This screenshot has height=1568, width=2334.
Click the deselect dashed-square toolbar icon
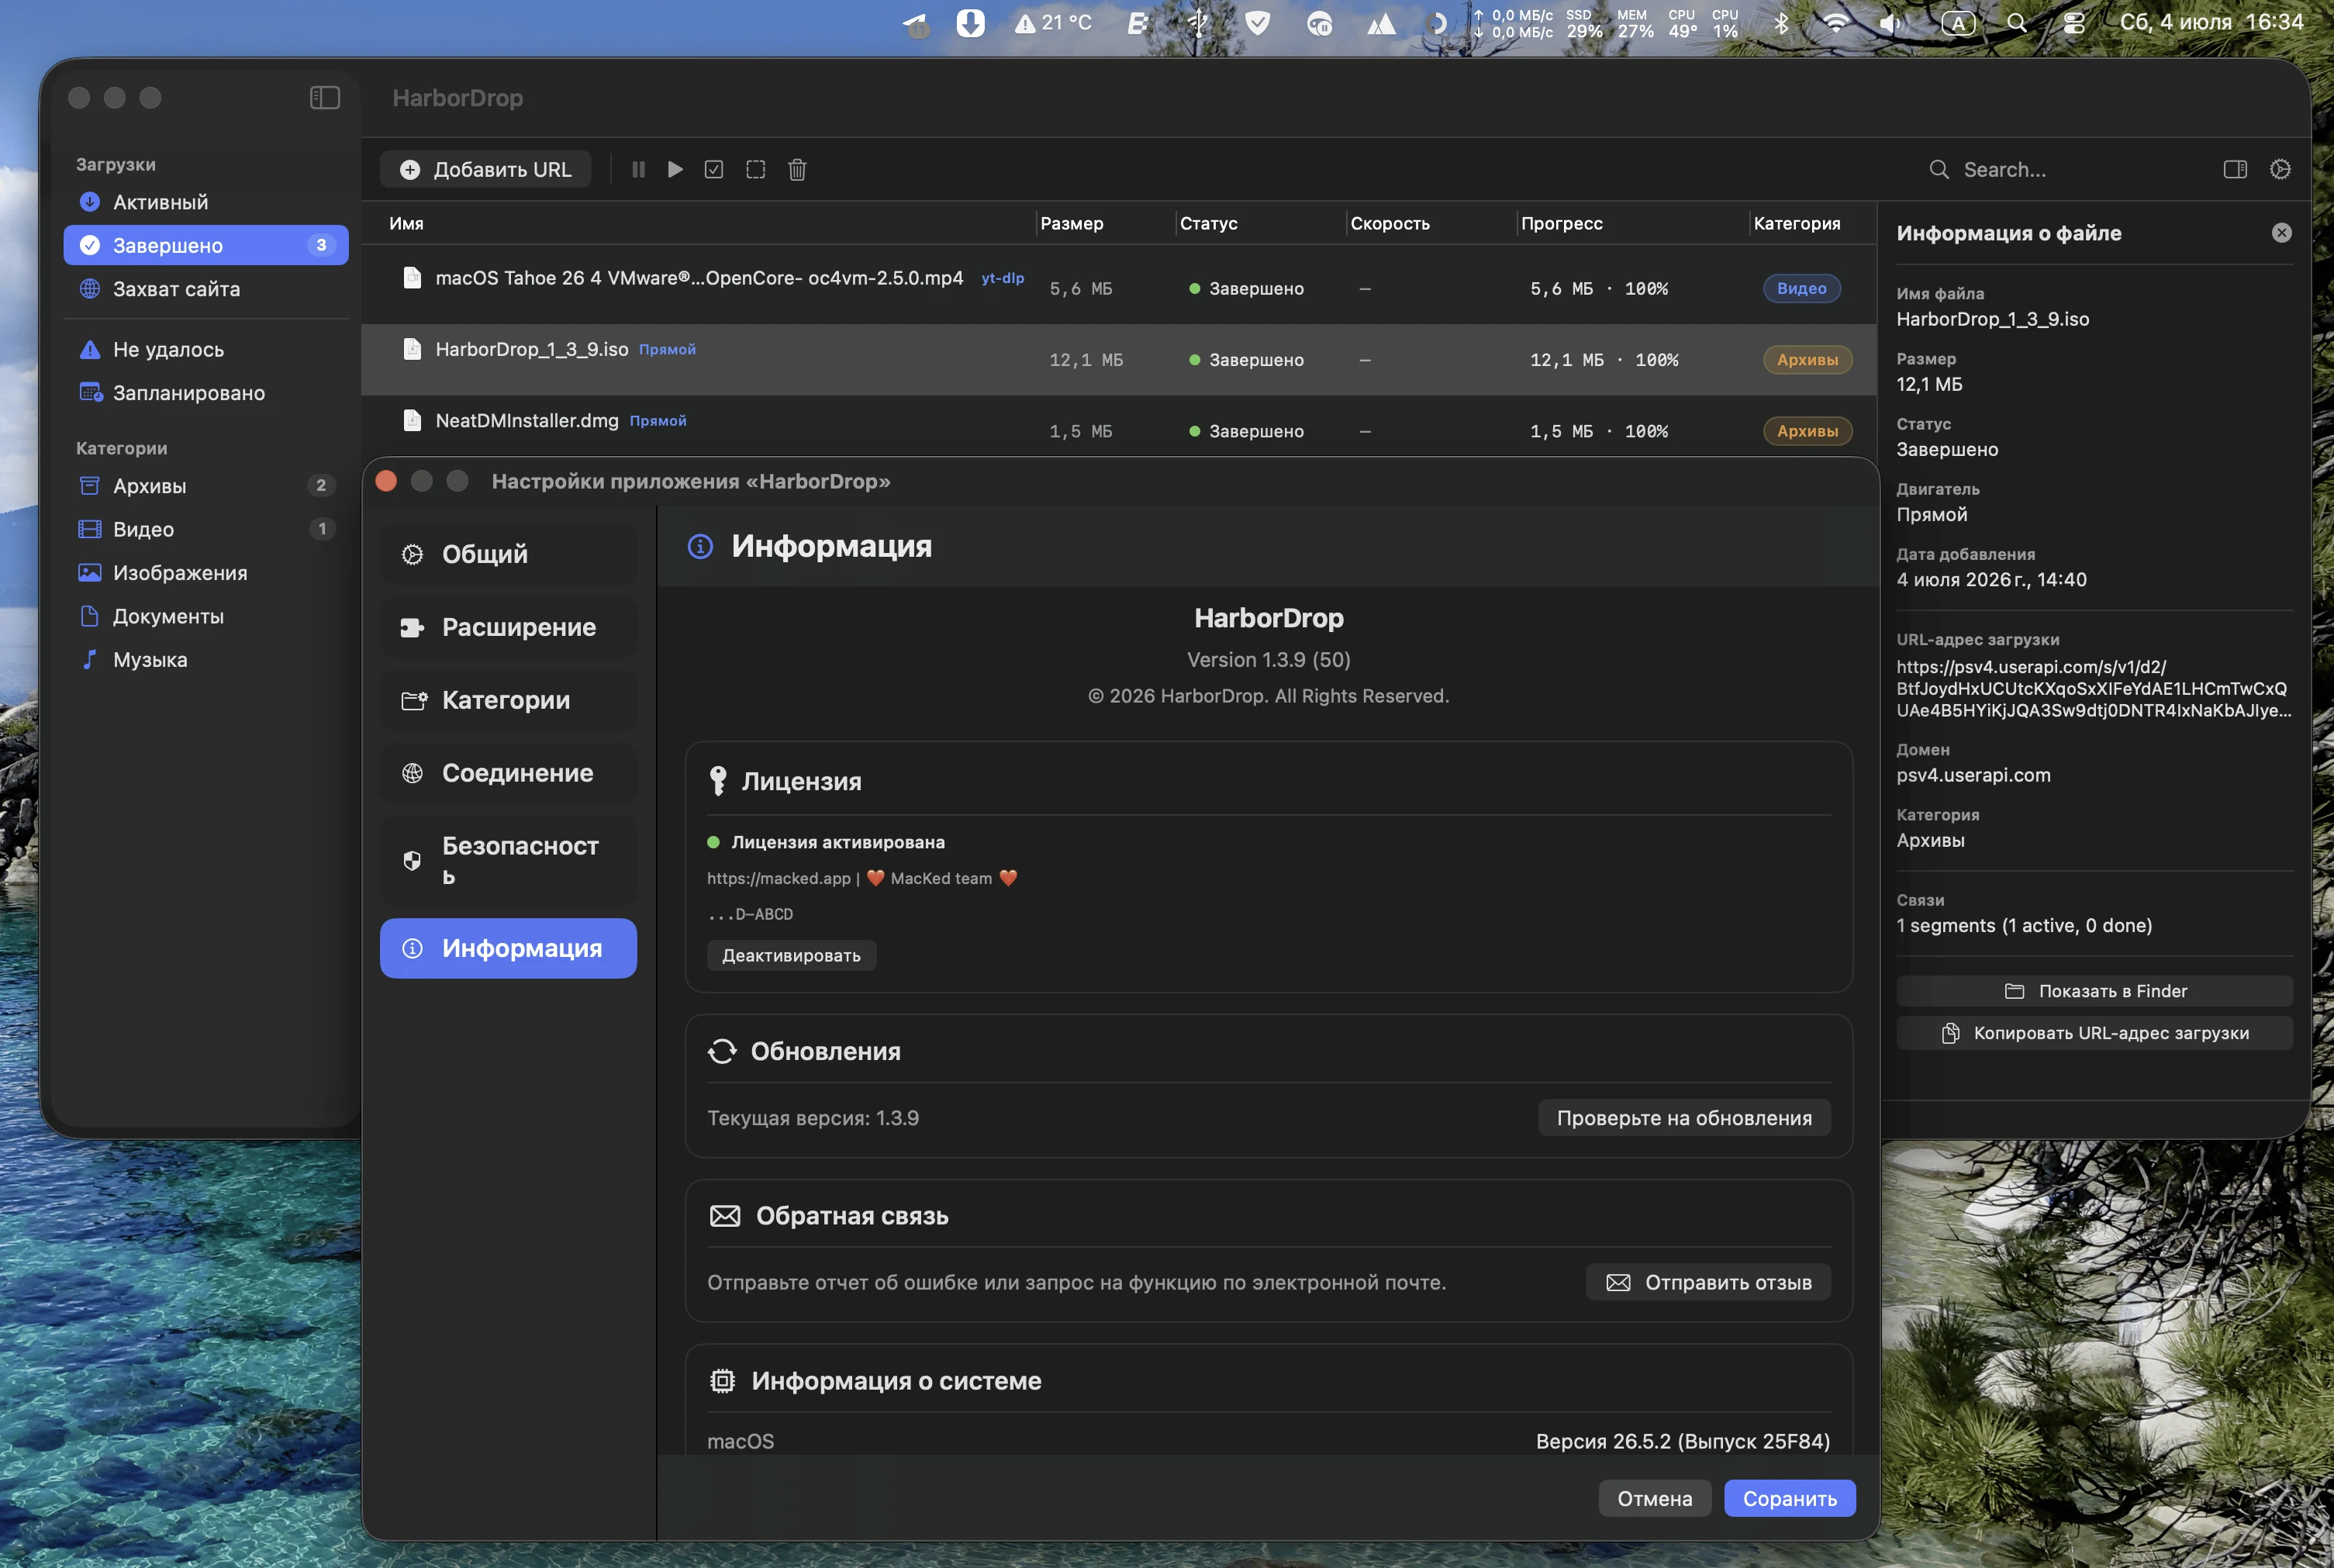pos(756,169)
